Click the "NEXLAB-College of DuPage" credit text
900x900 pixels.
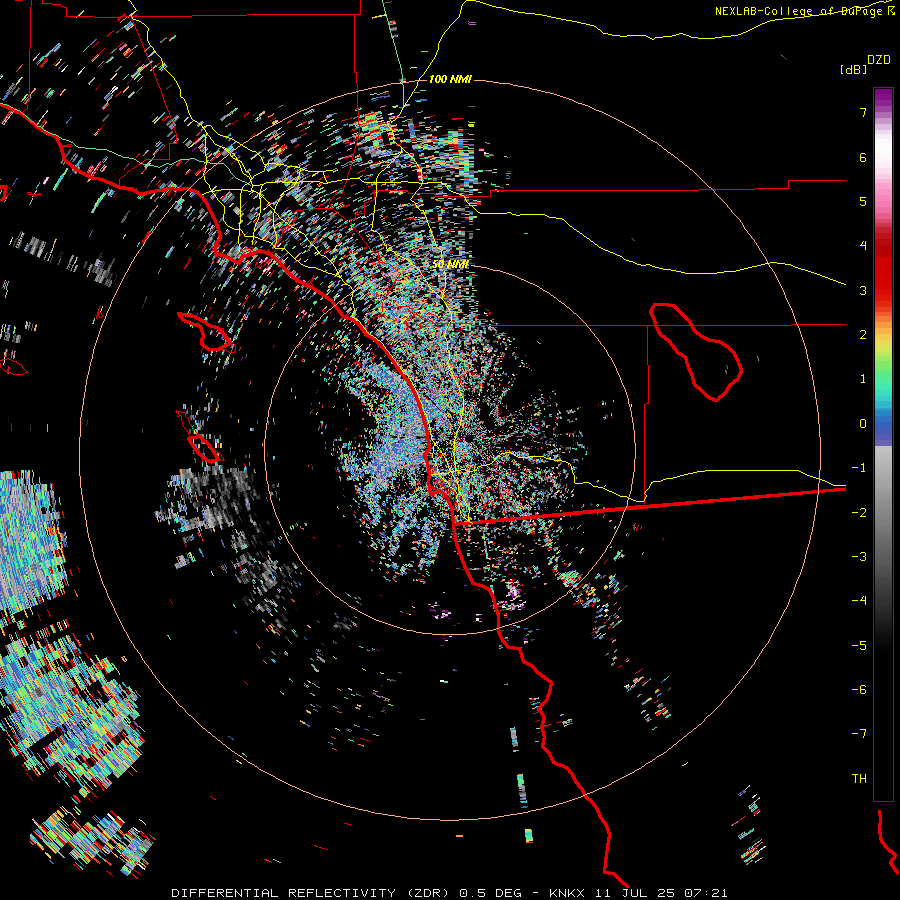[x=798, y=11]
